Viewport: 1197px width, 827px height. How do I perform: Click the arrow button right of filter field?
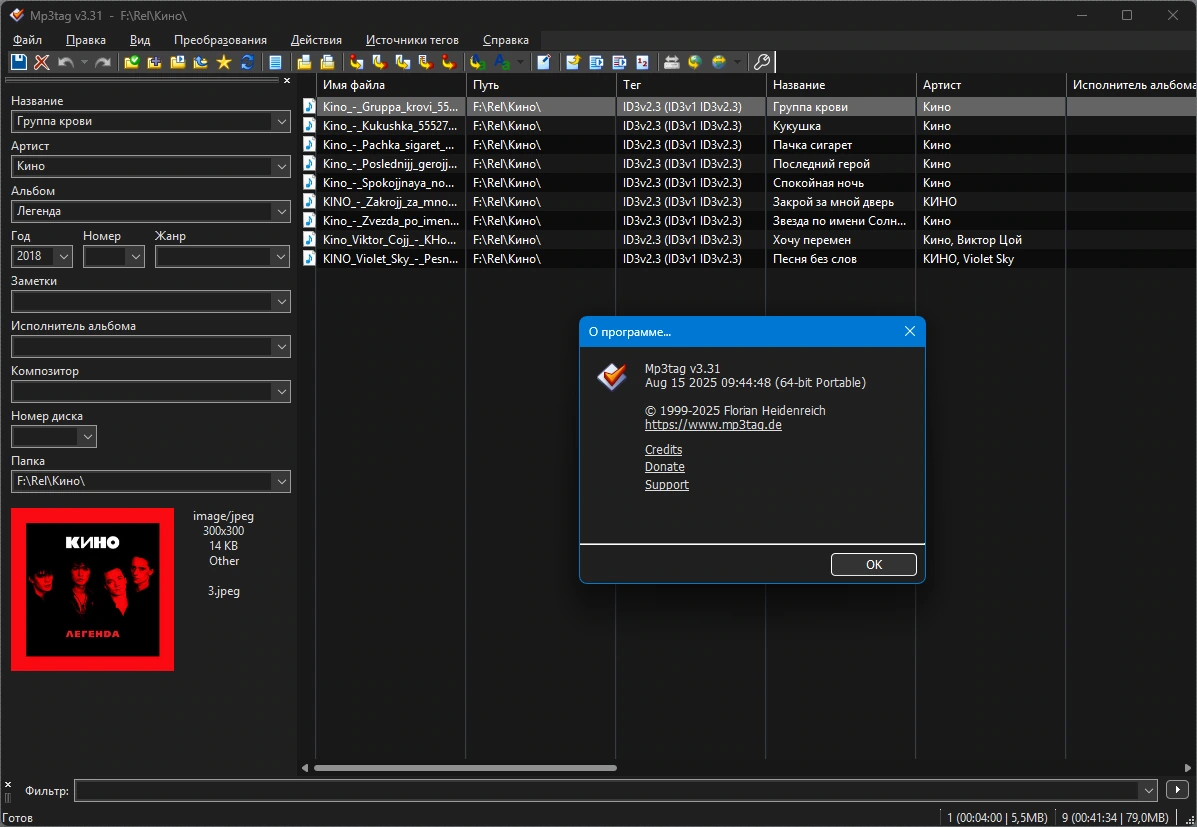coord(1177,790)
